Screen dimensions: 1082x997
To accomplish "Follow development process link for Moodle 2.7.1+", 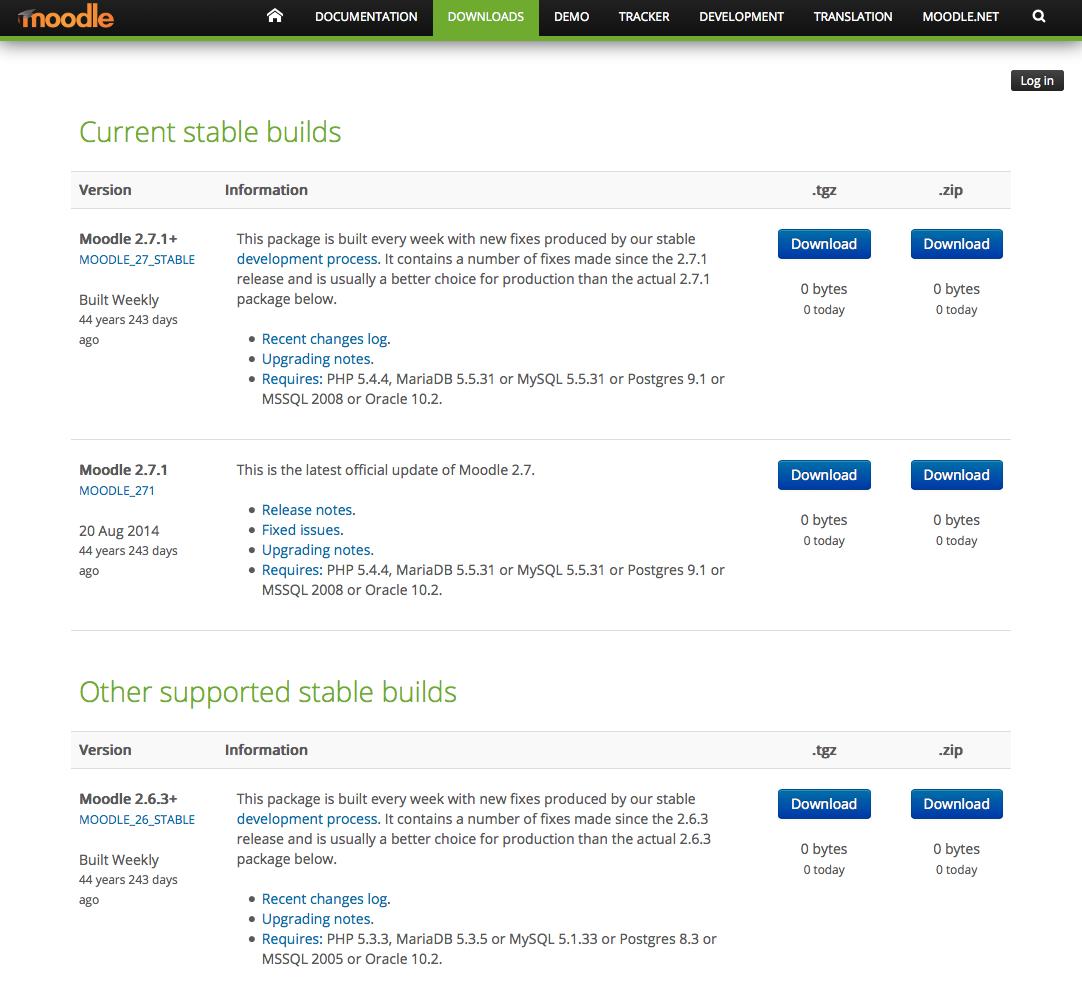I will (x=307, y=259).
